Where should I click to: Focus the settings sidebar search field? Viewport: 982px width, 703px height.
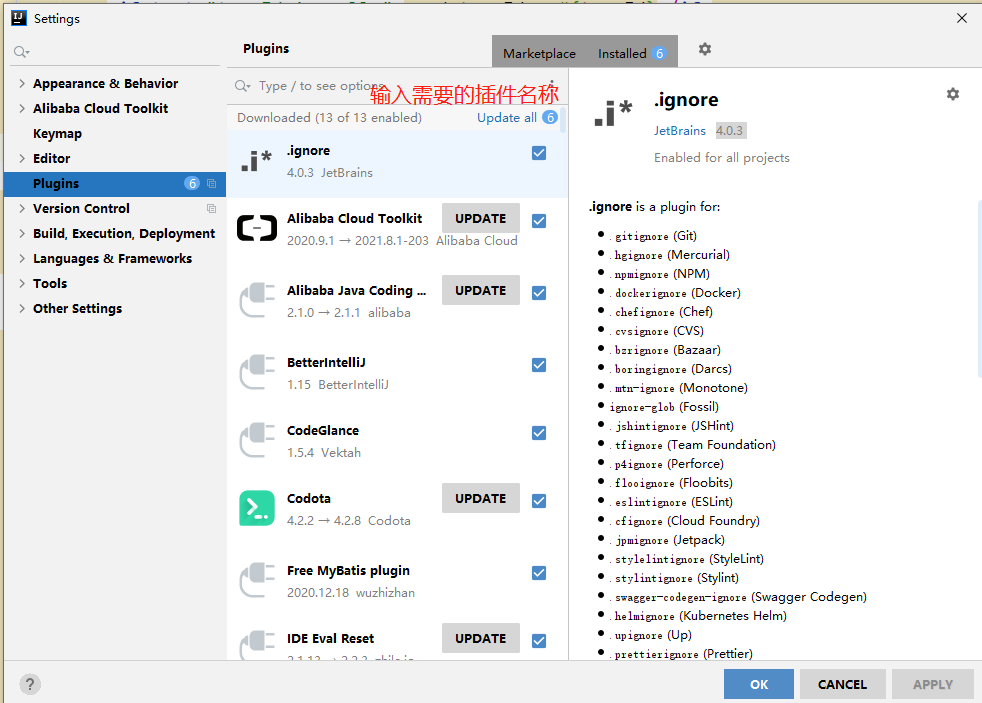pos(115,51)
